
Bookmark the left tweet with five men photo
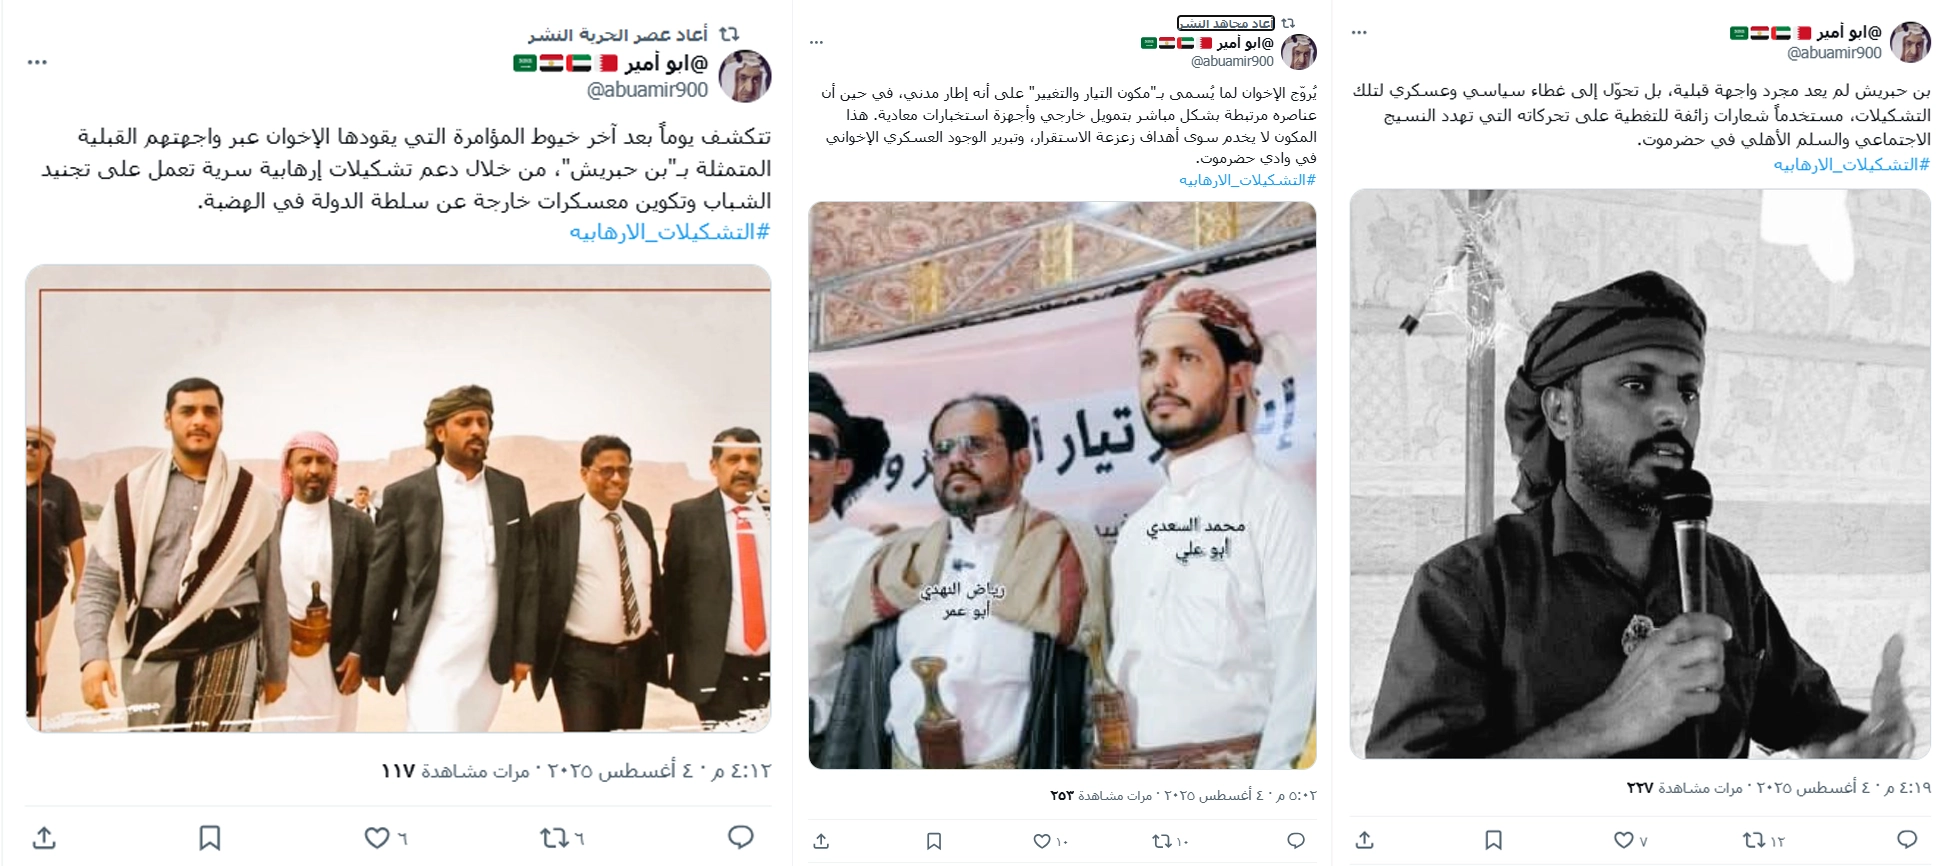point(210,838)
